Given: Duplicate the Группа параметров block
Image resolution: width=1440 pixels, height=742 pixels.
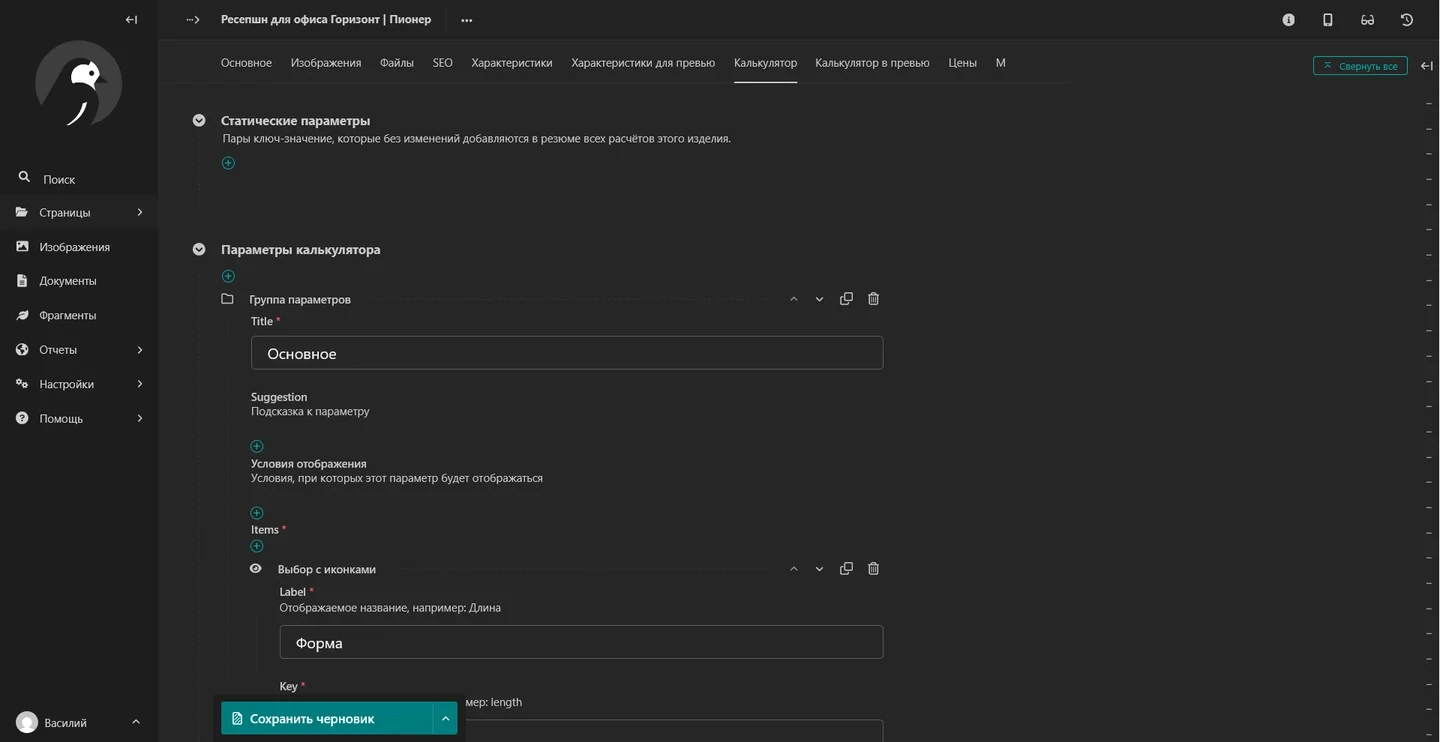Looking at the screenshot, I should click(846, 299).
